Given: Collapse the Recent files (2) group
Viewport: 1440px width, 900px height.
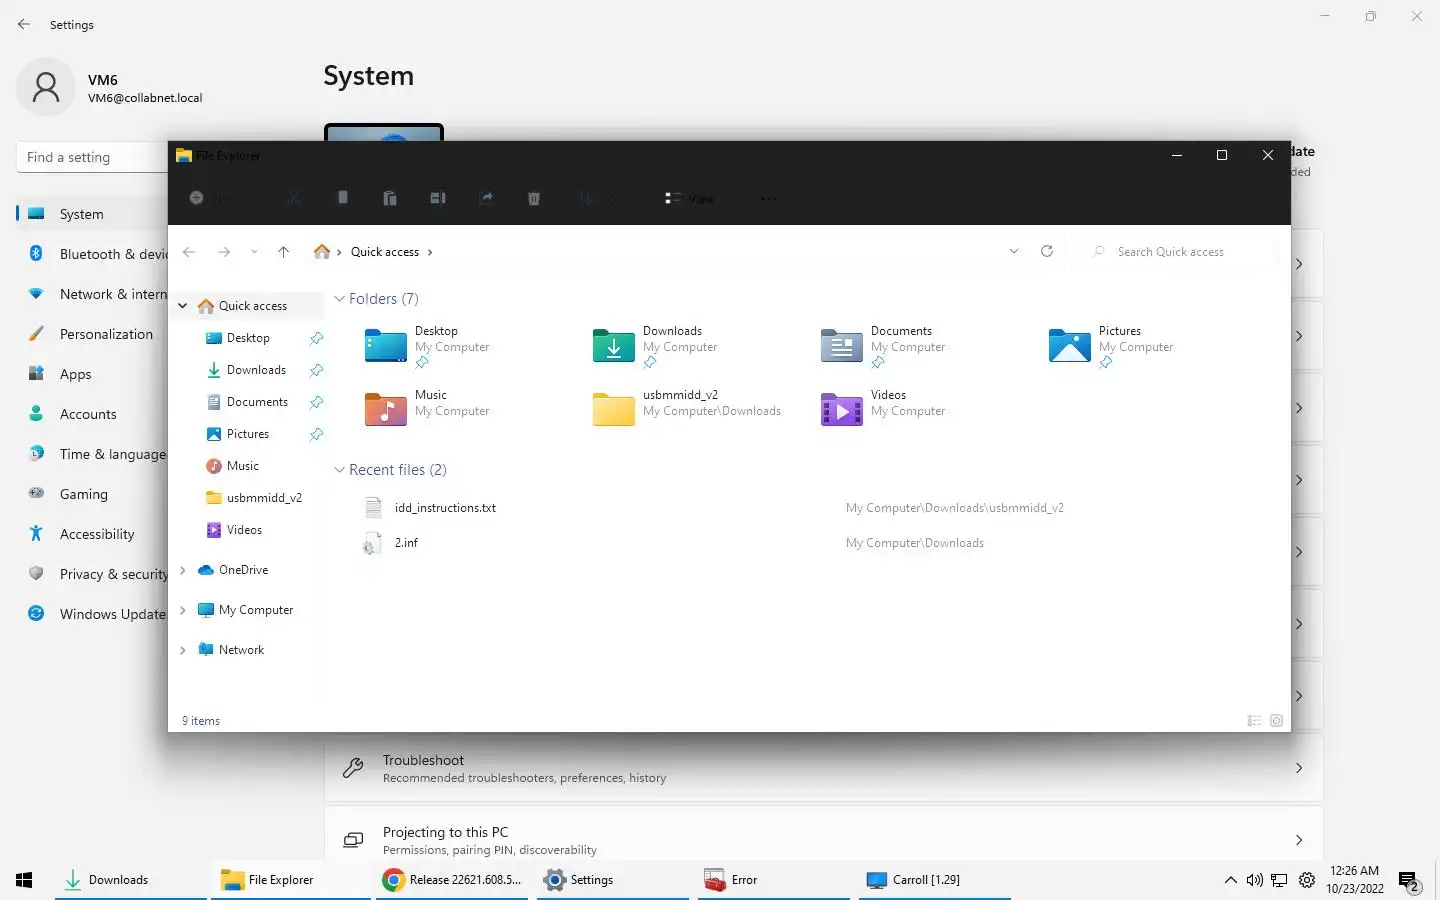Looking at the screenshot, I should click(x=339, y=470).
